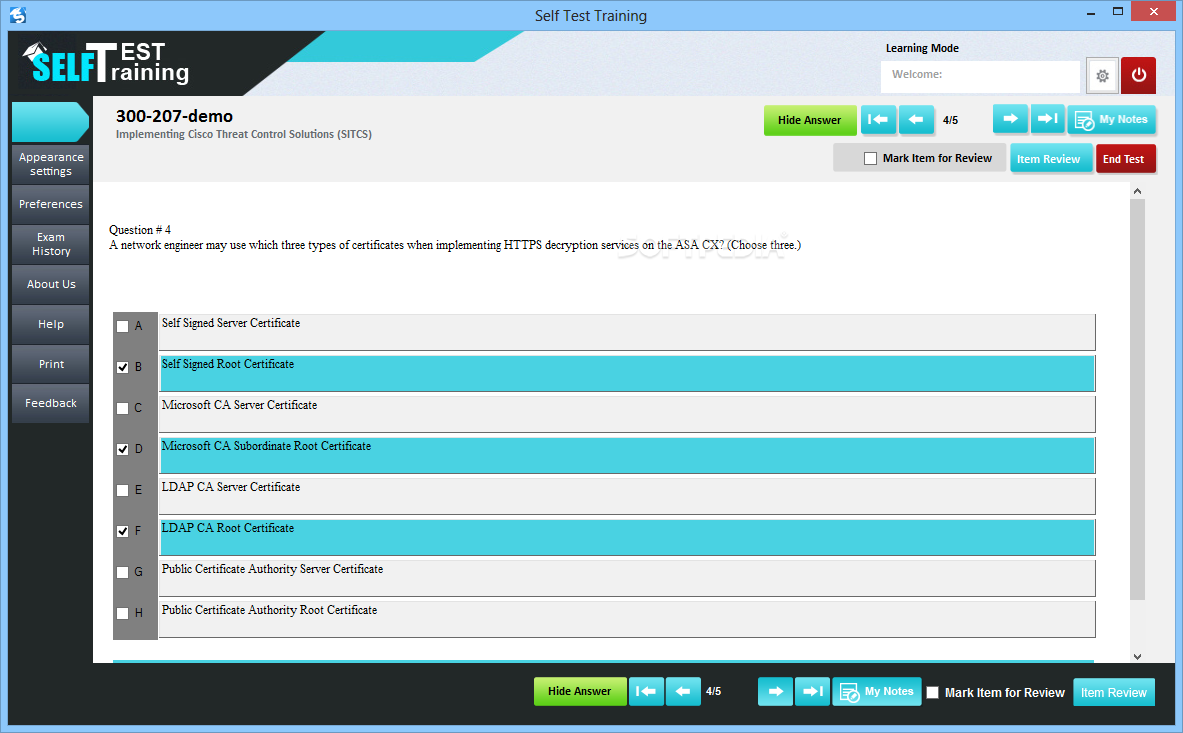Viewport: 1183px width, 733px height.
Task: Open Help in the sidebar
Action: pos(51,324)
